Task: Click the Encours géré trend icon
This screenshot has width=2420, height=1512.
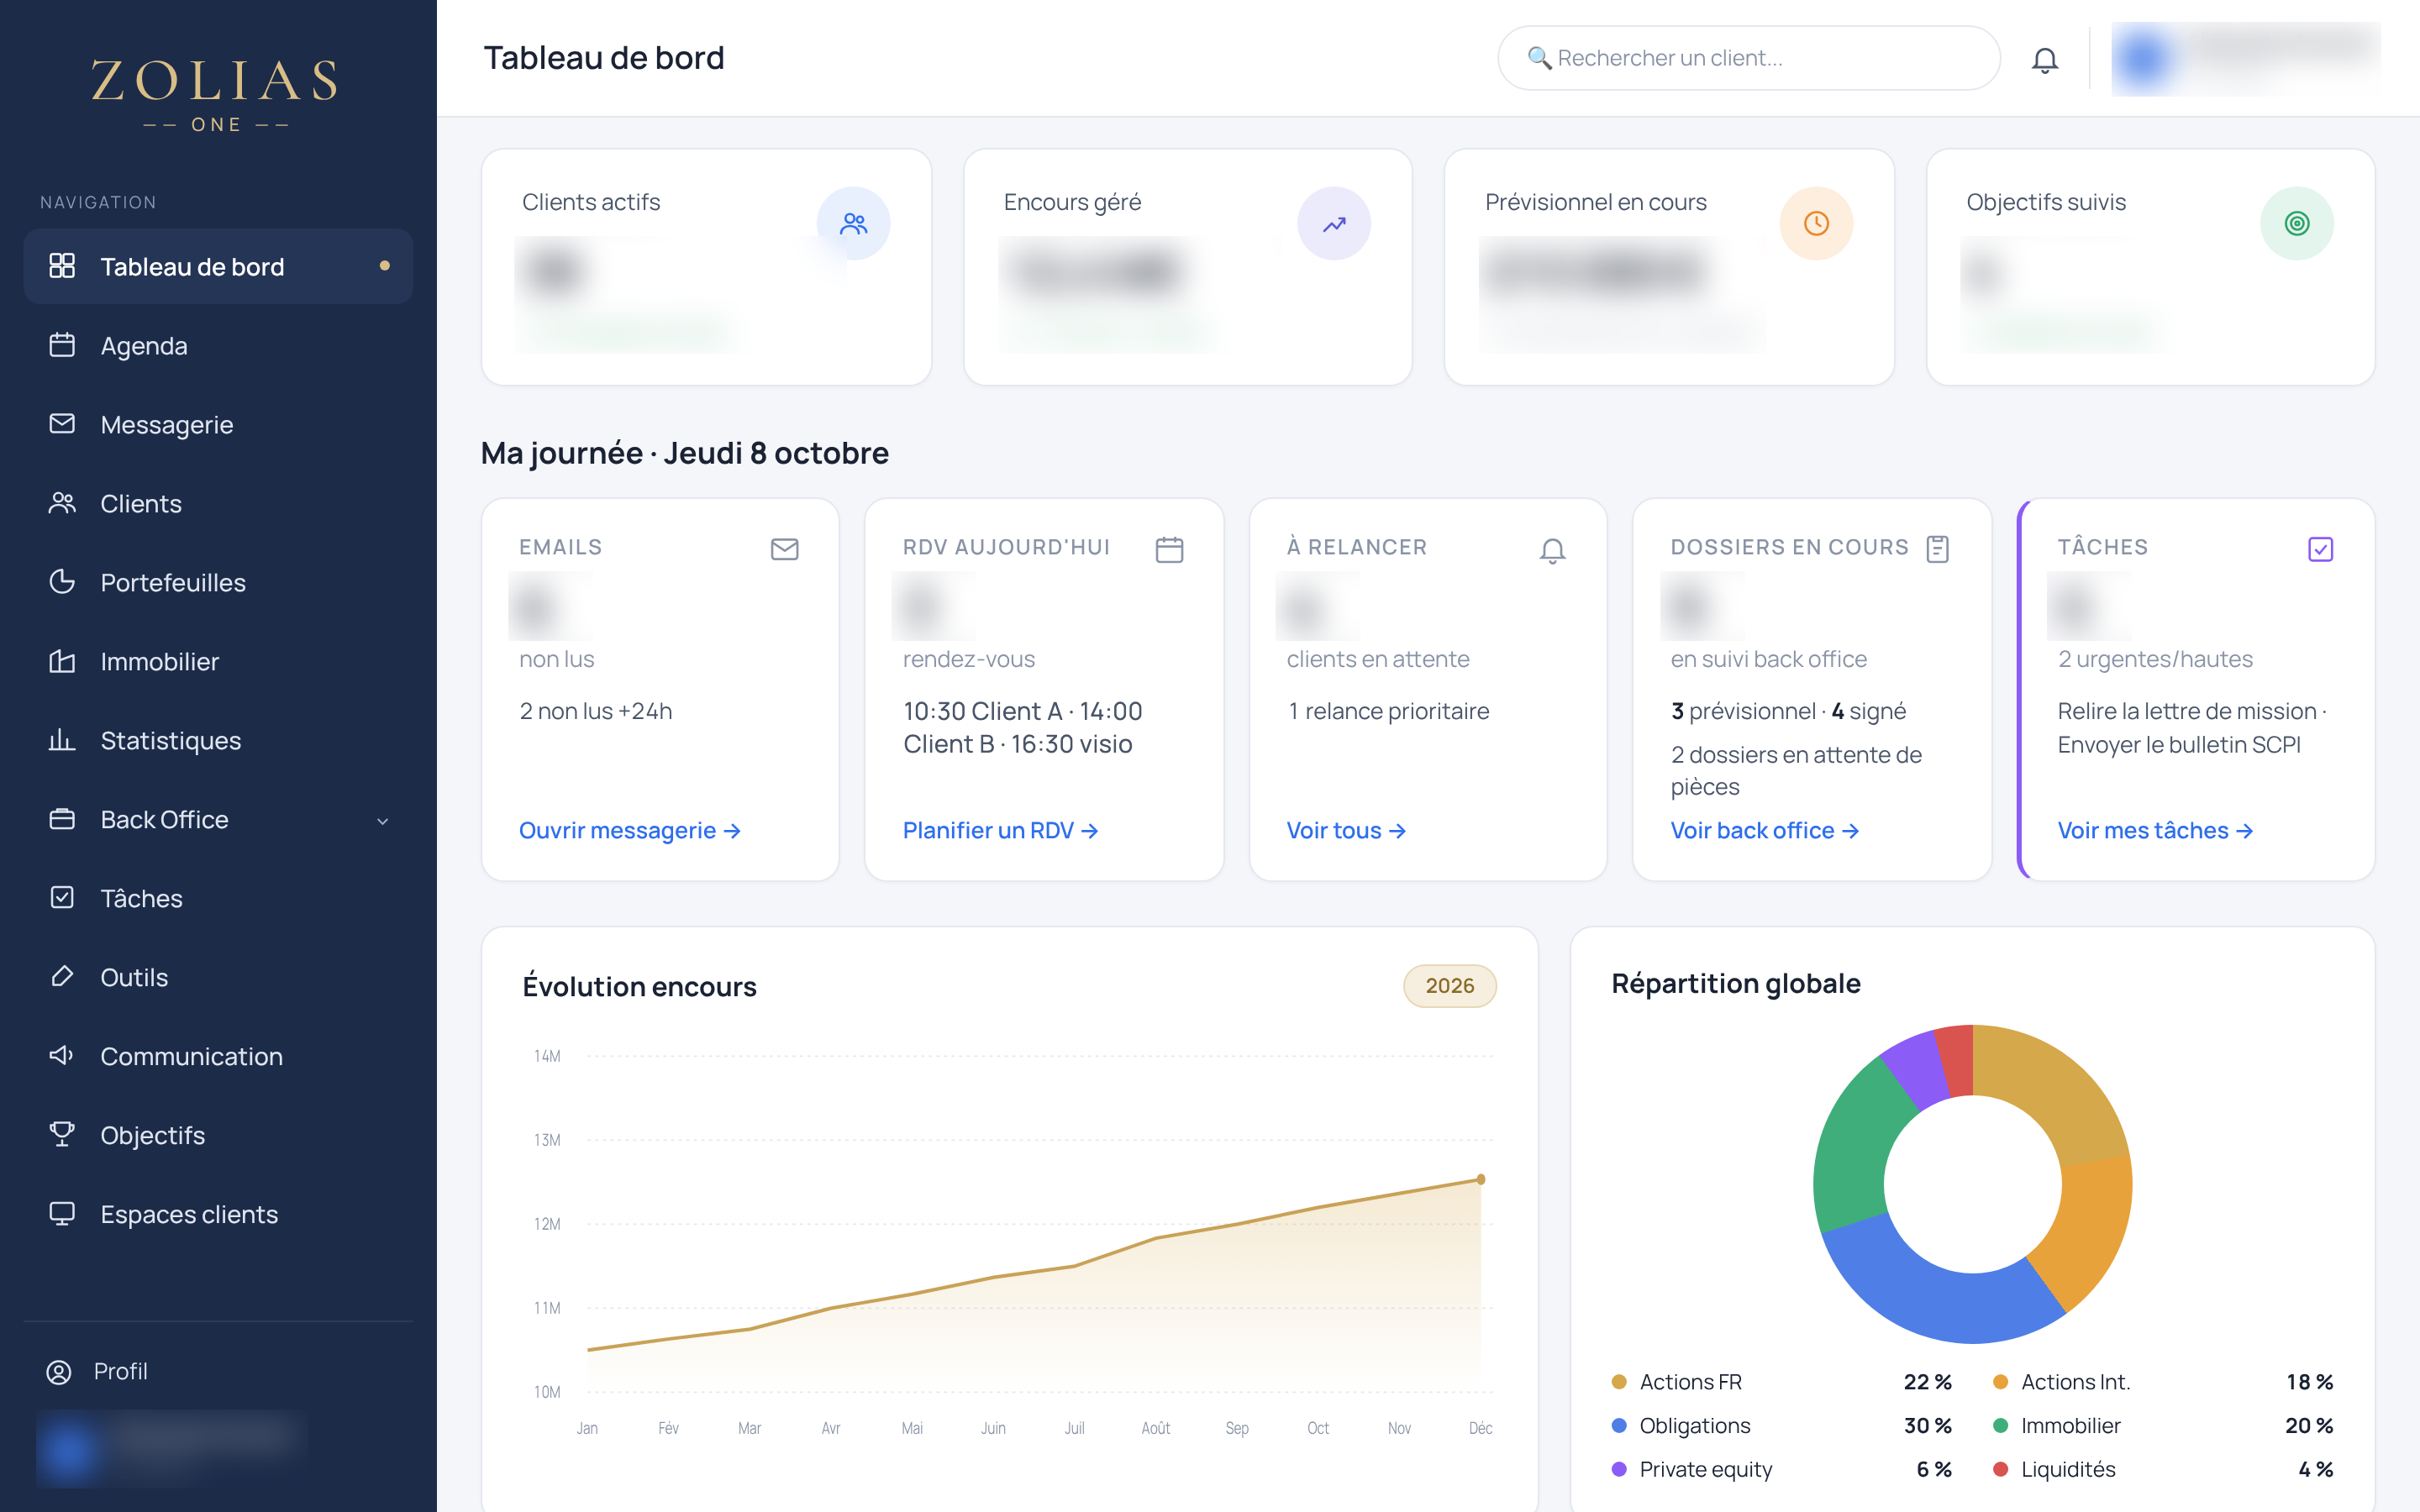Action: [1334, 223]
